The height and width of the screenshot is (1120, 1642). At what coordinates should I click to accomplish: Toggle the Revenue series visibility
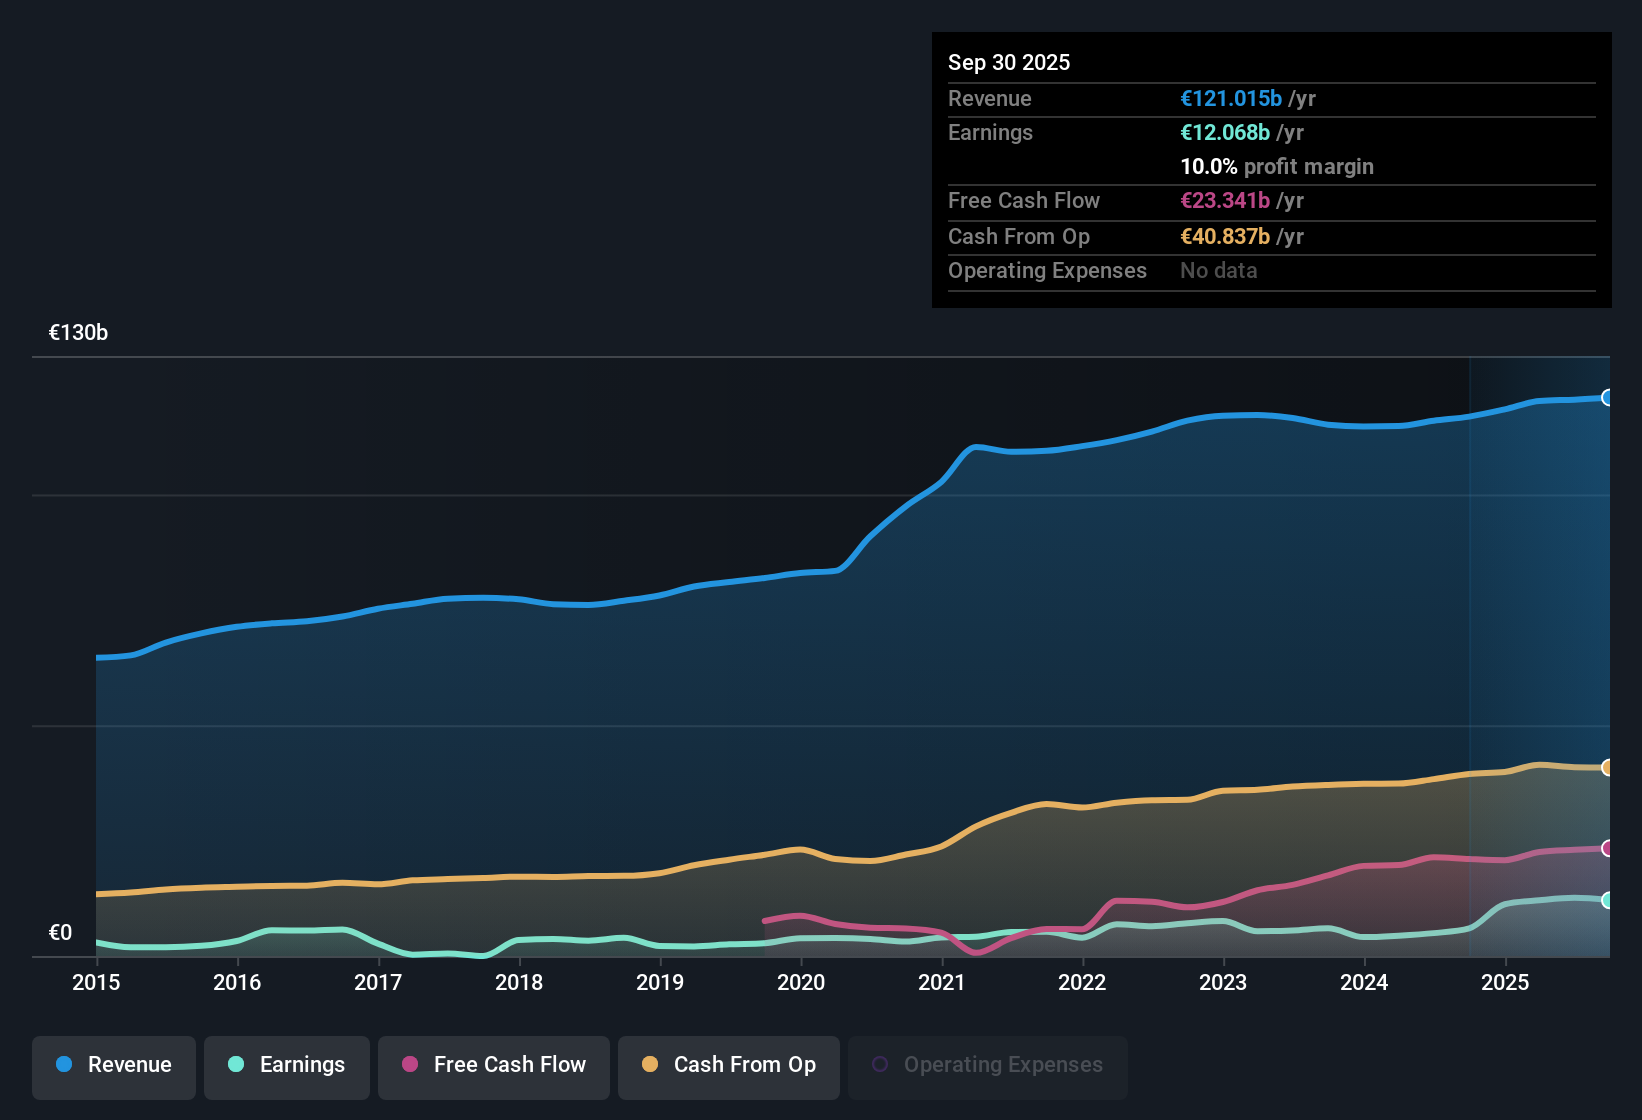tap(113, 1065)
